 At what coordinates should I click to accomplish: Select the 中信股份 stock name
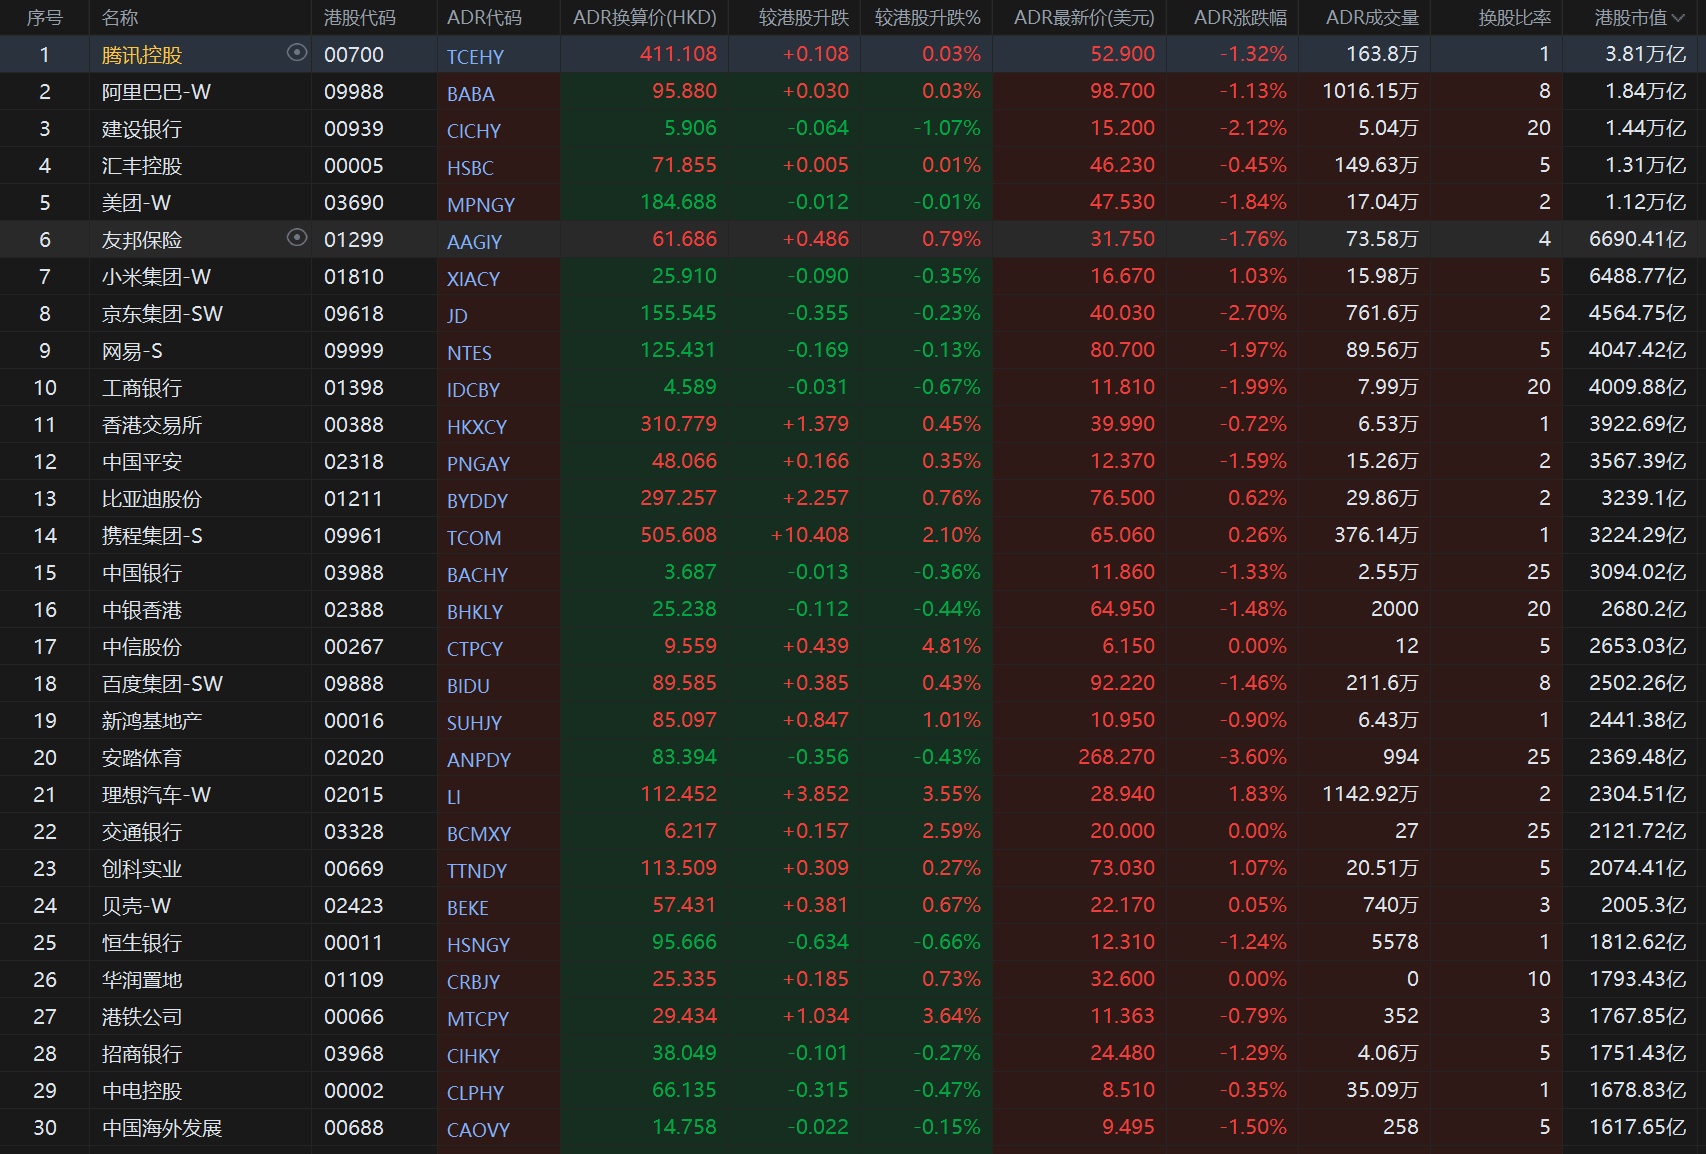click(x=142, y=647)
